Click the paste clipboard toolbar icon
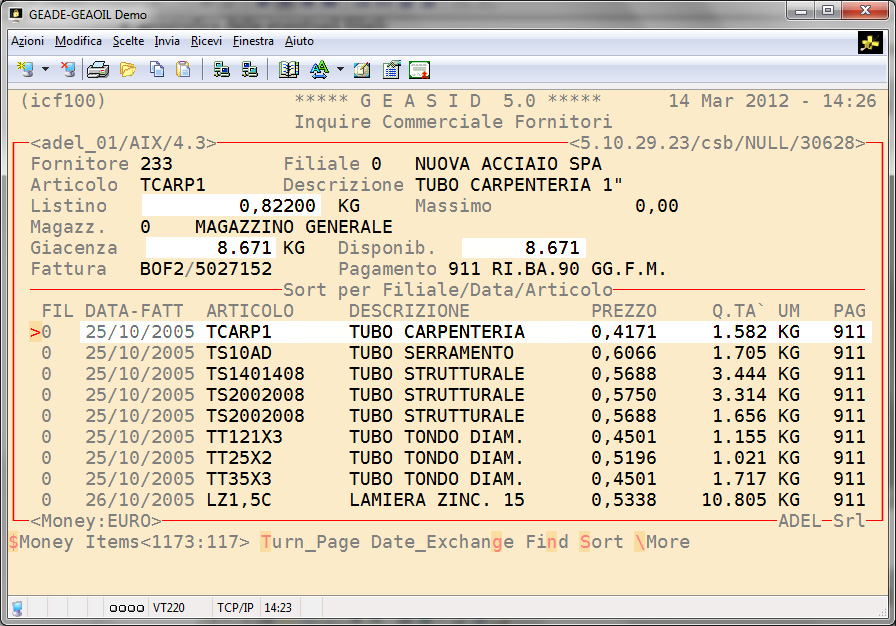 tap(183, 70)
